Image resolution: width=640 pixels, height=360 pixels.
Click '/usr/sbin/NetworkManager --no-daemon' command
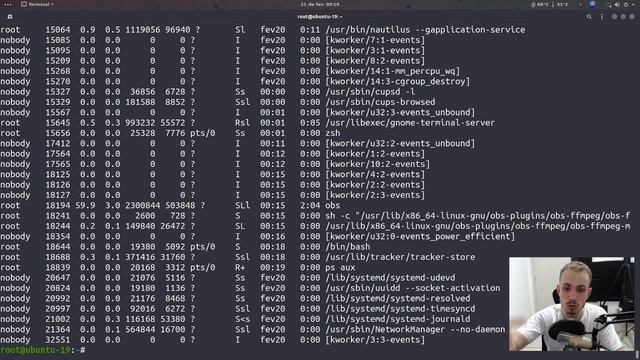415,329
